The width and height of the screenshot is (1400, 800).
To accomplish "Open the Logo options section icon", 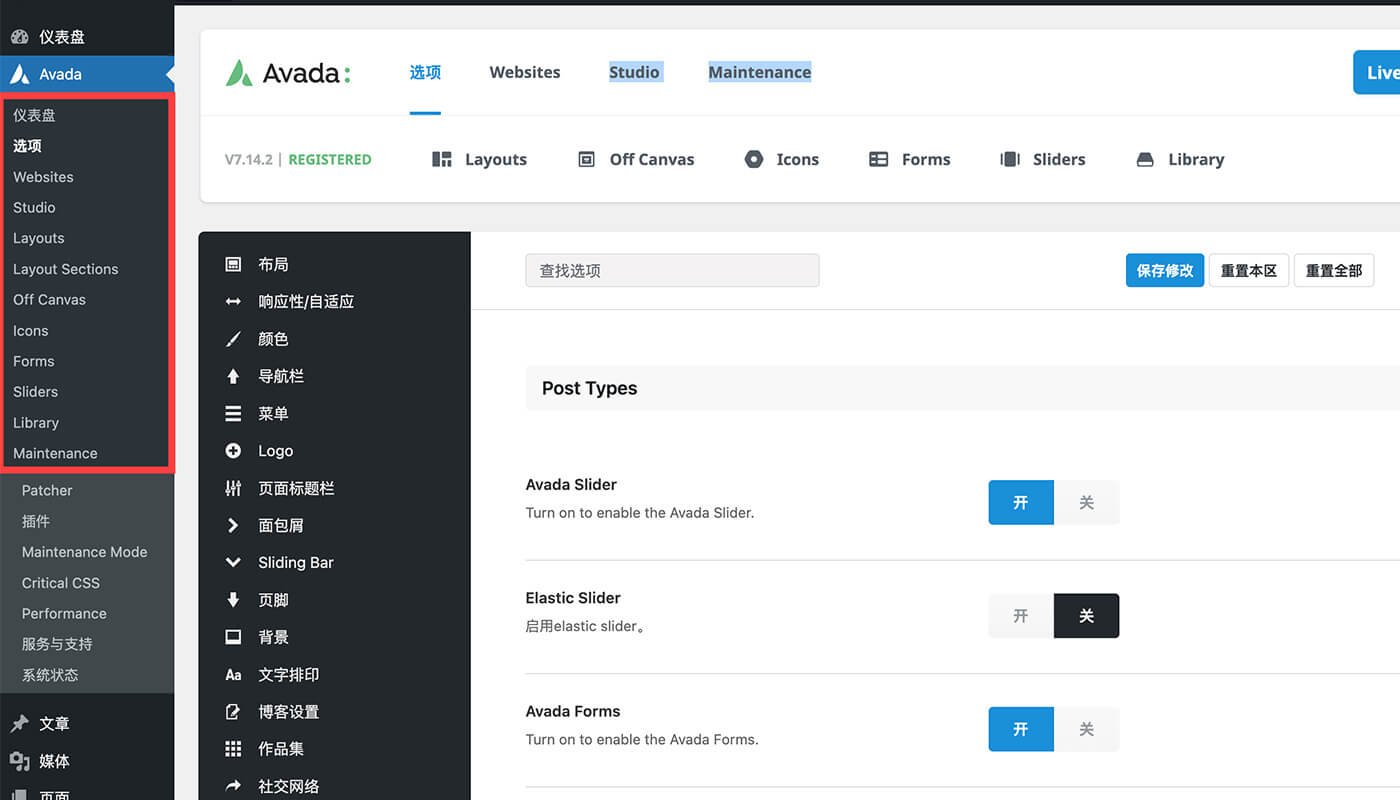I will (233, 450).
